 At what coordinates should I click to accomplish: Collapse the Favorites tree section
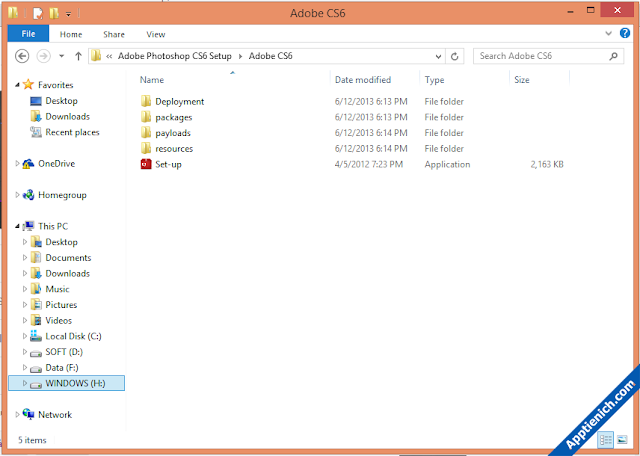click(17, 85)
